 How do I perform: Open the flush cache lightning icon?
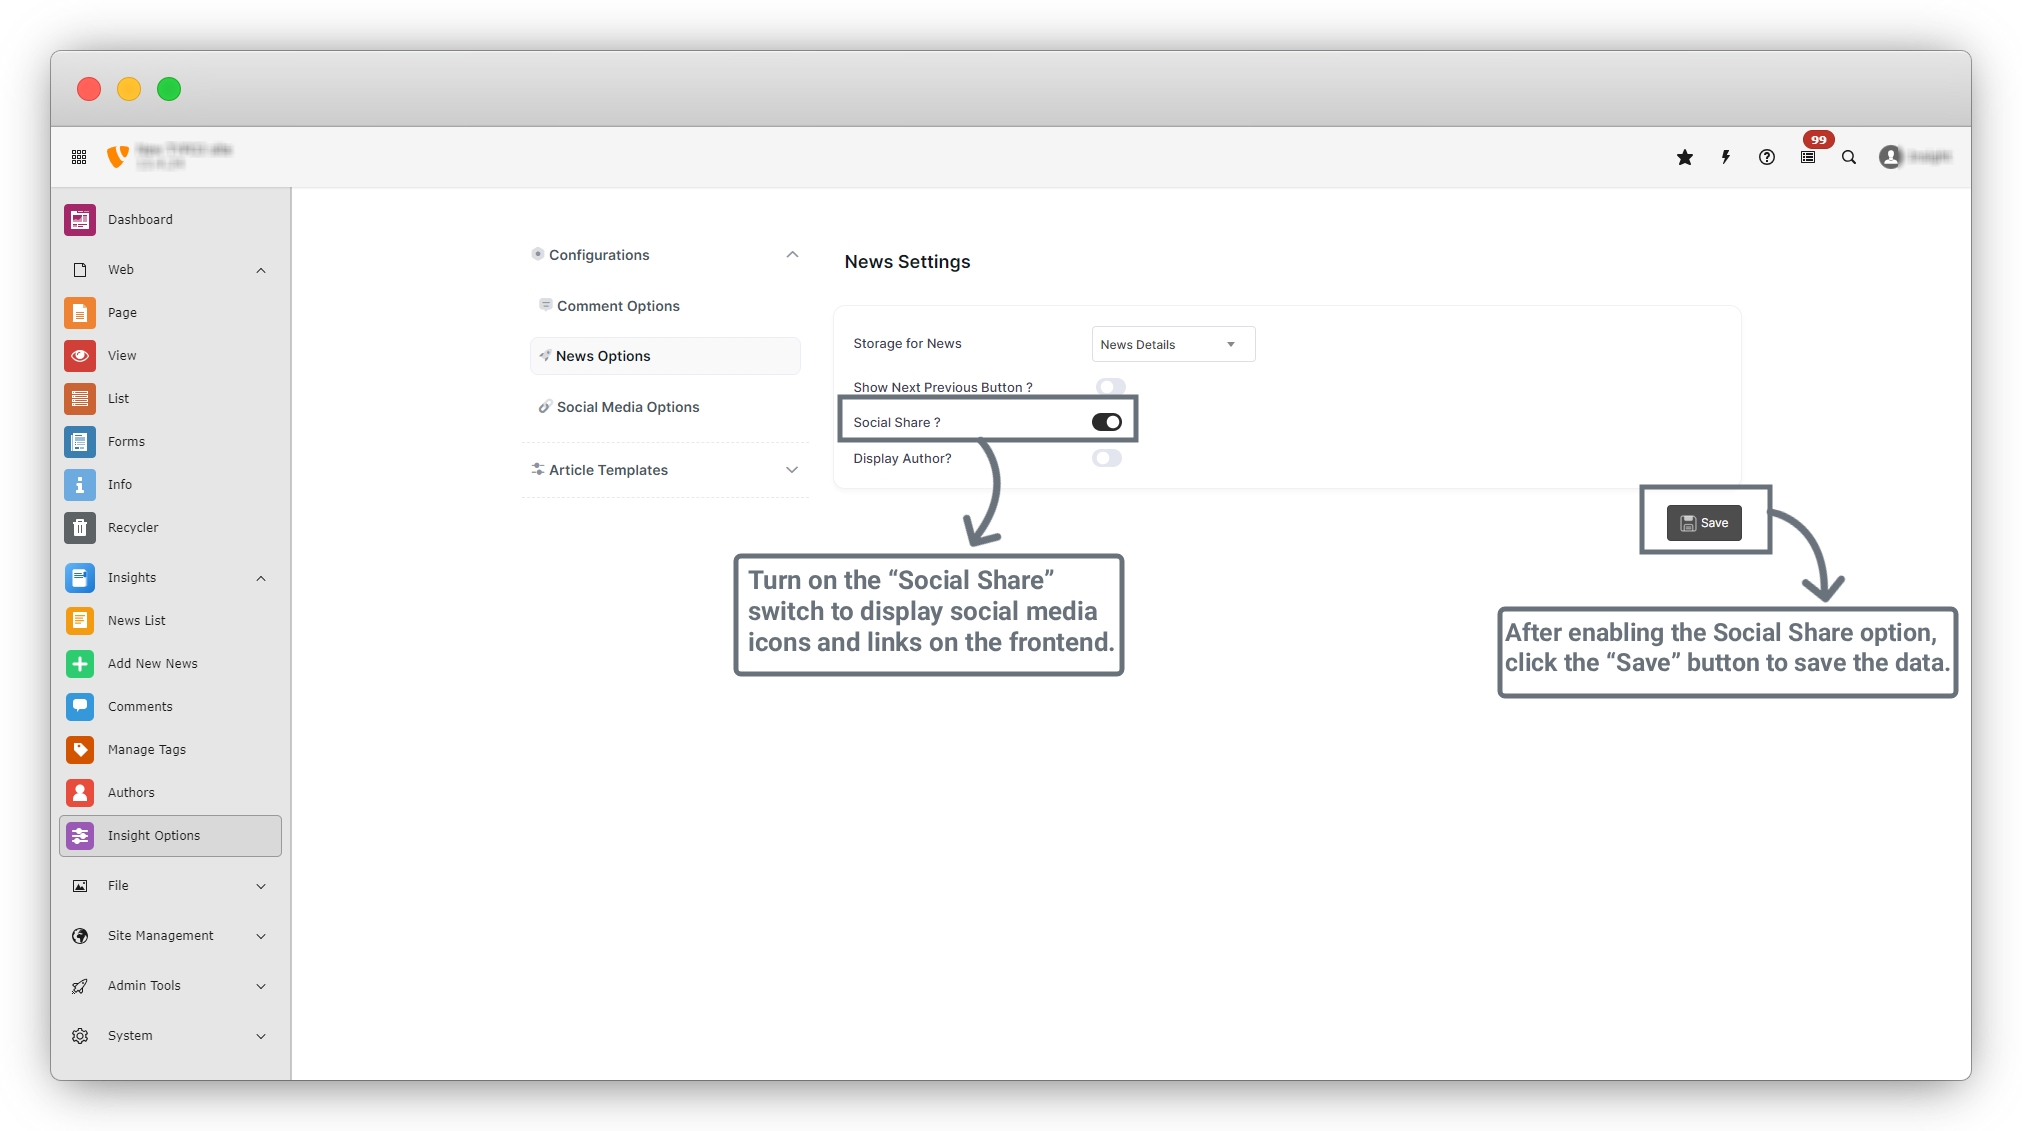(x=1726, y=157)
